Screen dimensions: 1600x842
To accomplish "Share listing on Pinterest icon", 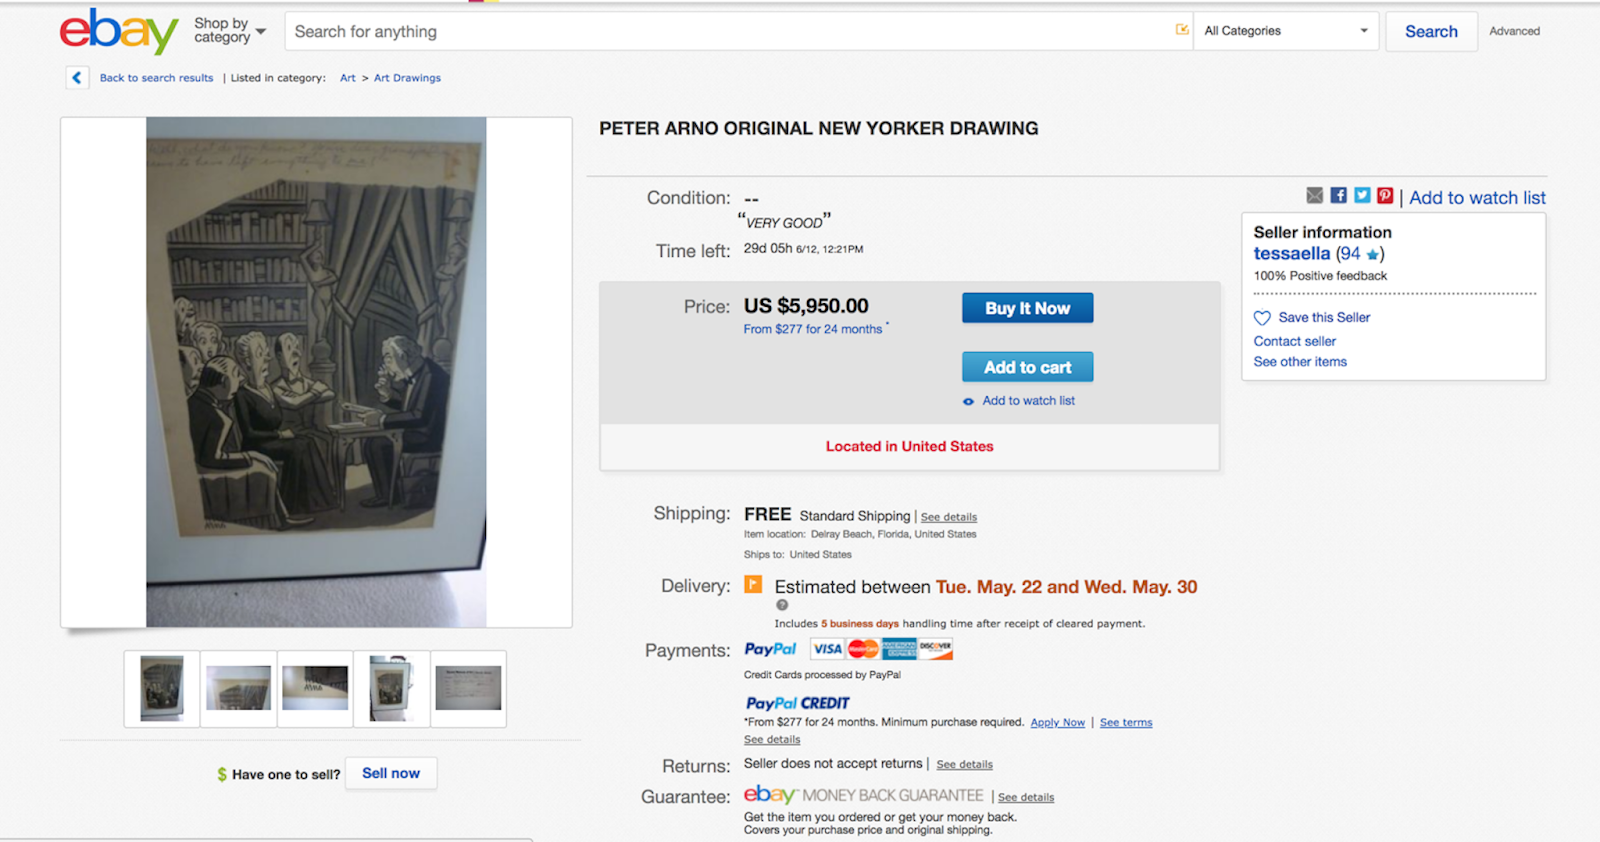I will (x=1385, y=196).
